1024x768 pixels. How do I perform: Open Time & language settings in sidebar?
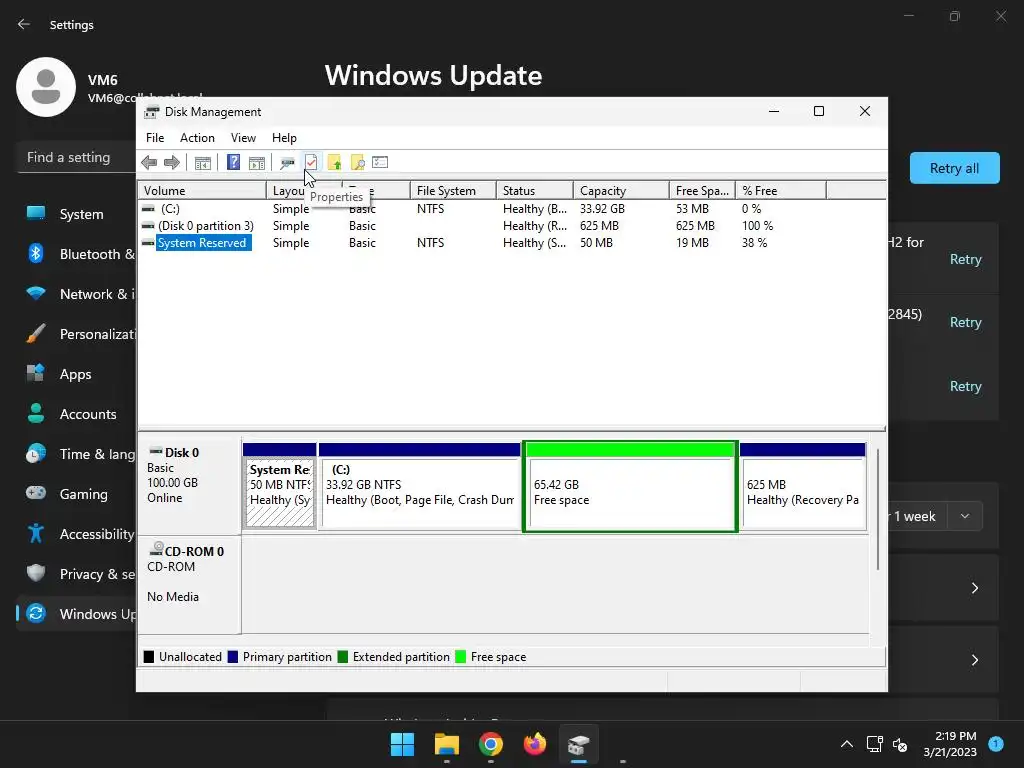76,454
